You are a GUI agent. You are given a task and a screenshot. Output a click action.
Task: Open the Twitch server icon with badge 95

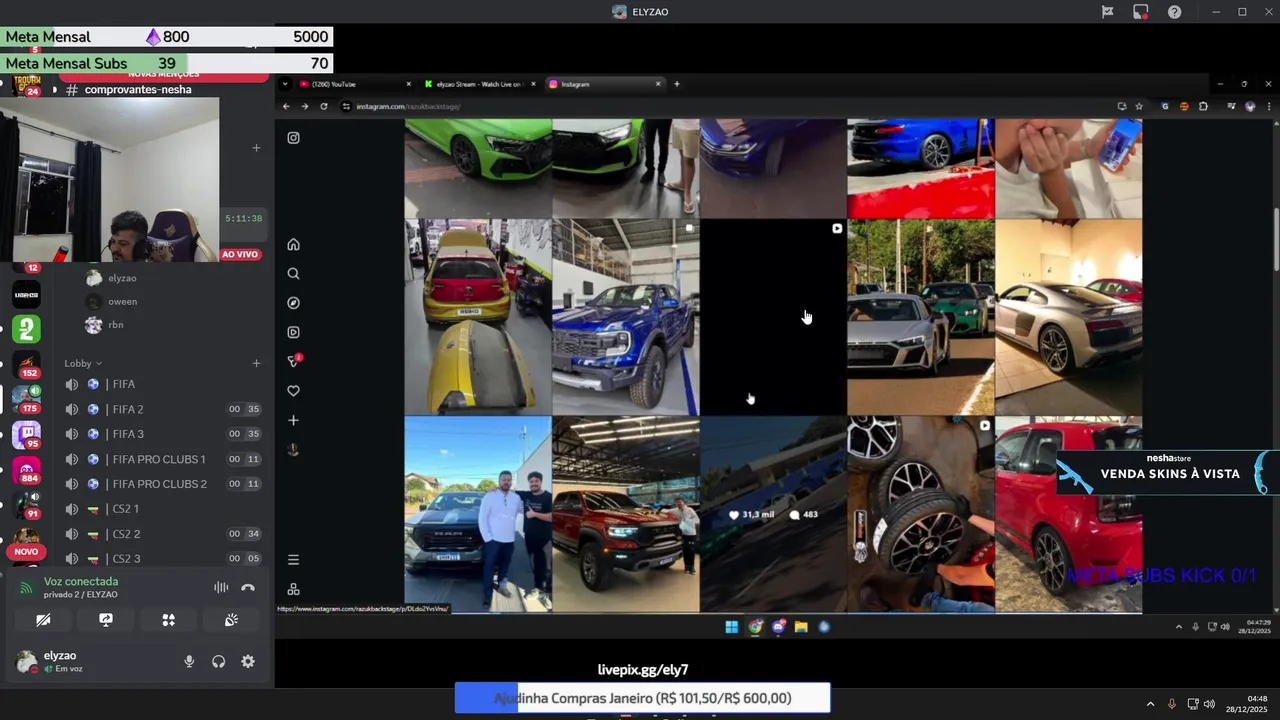[x=26, y=434]
